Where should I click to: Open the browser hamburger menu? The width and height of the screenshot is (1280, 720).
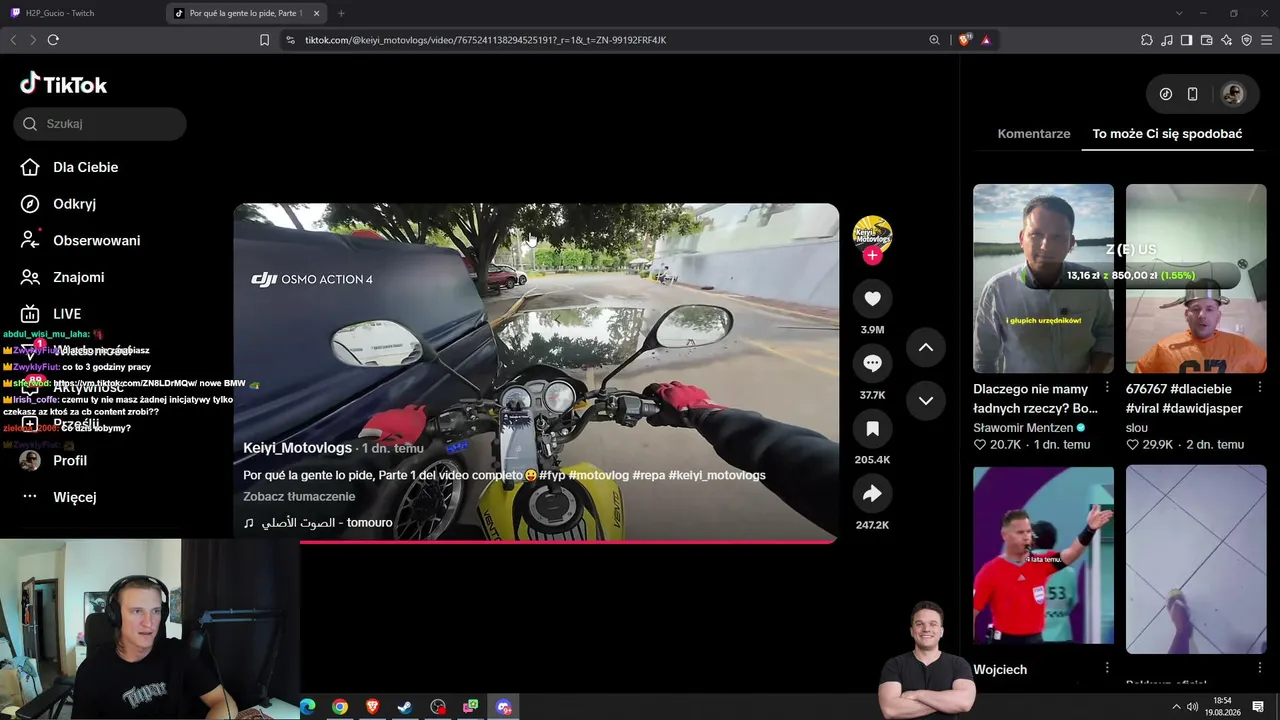pos(1267,40)
